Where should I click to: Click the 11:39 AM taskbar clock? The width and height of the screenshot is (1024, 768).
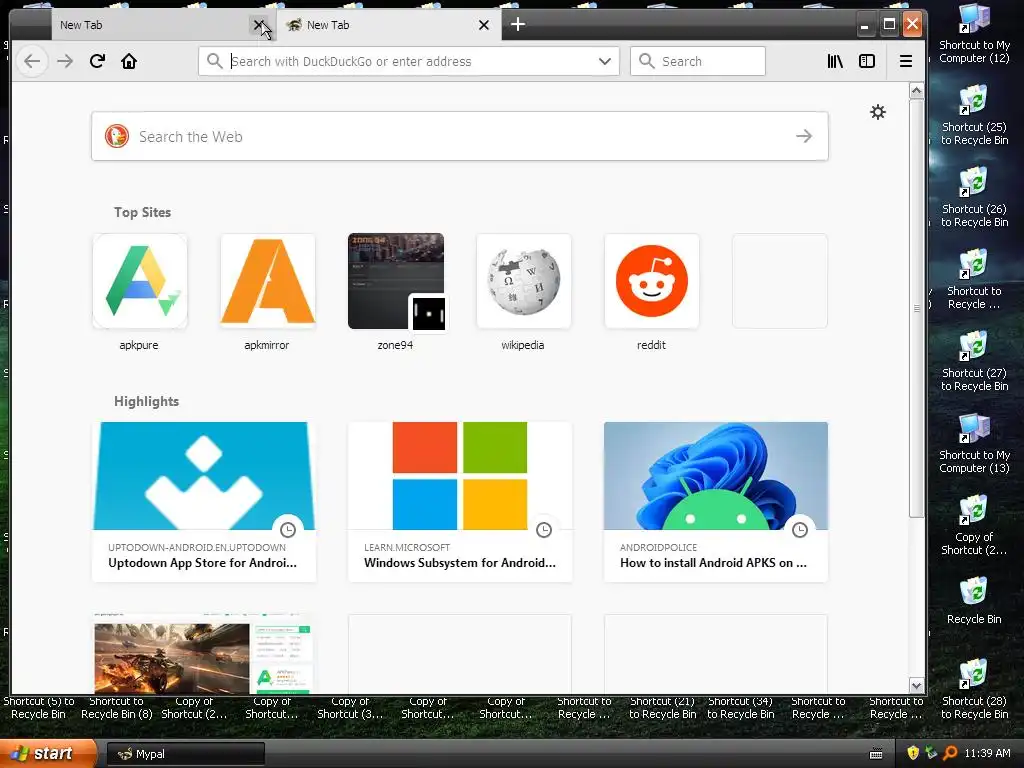[987, 754]
